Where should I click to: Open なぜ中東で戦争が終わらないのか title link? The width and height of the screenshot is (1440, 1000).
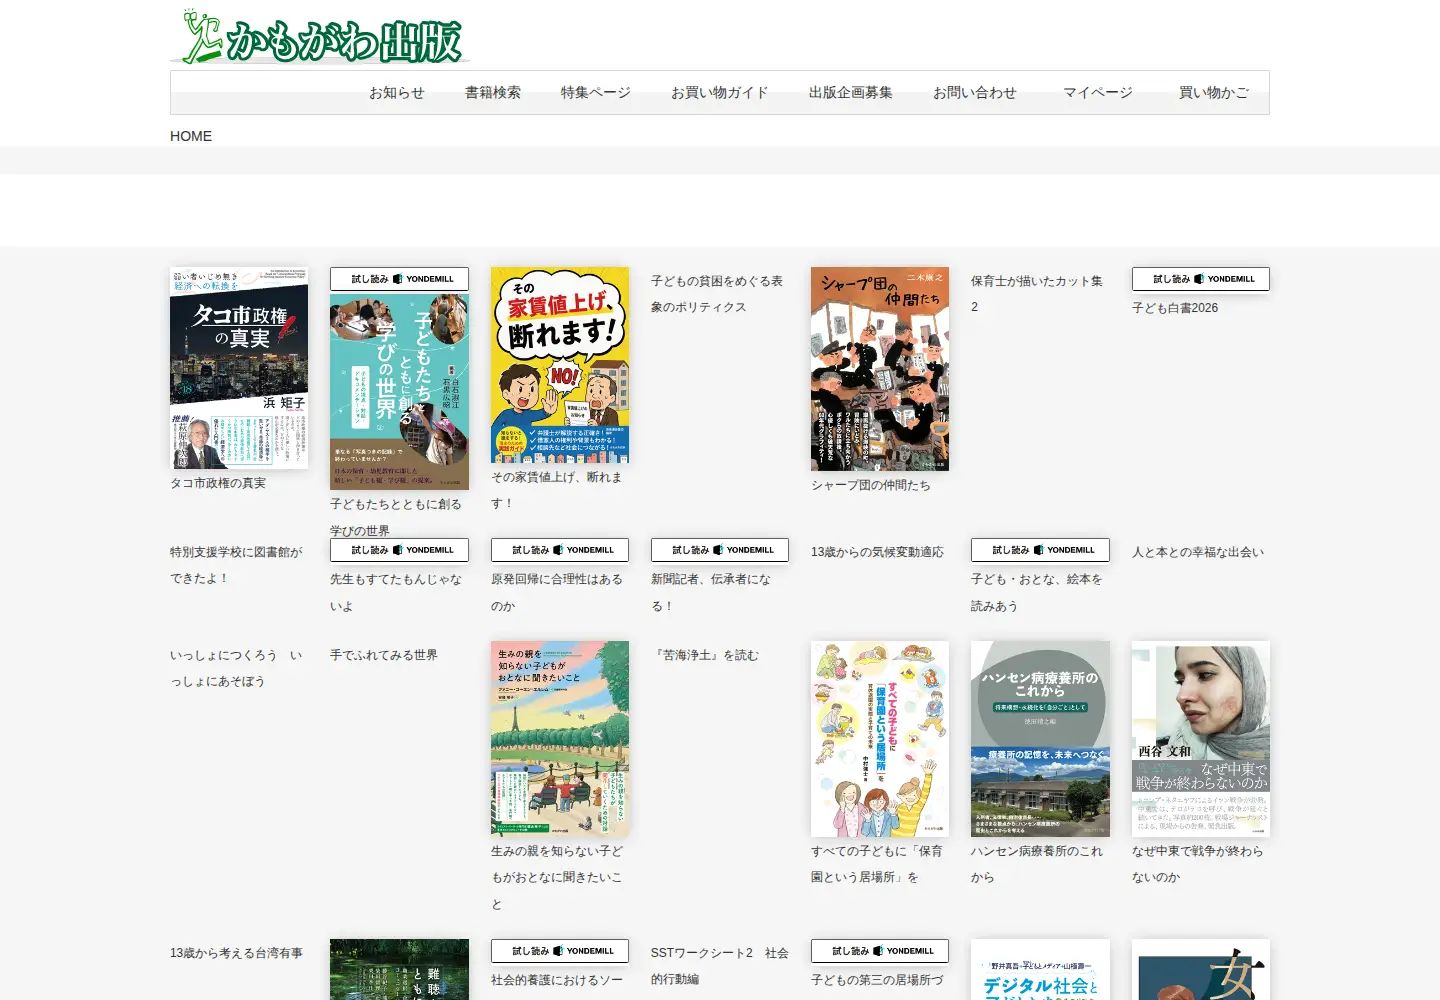1198,865
